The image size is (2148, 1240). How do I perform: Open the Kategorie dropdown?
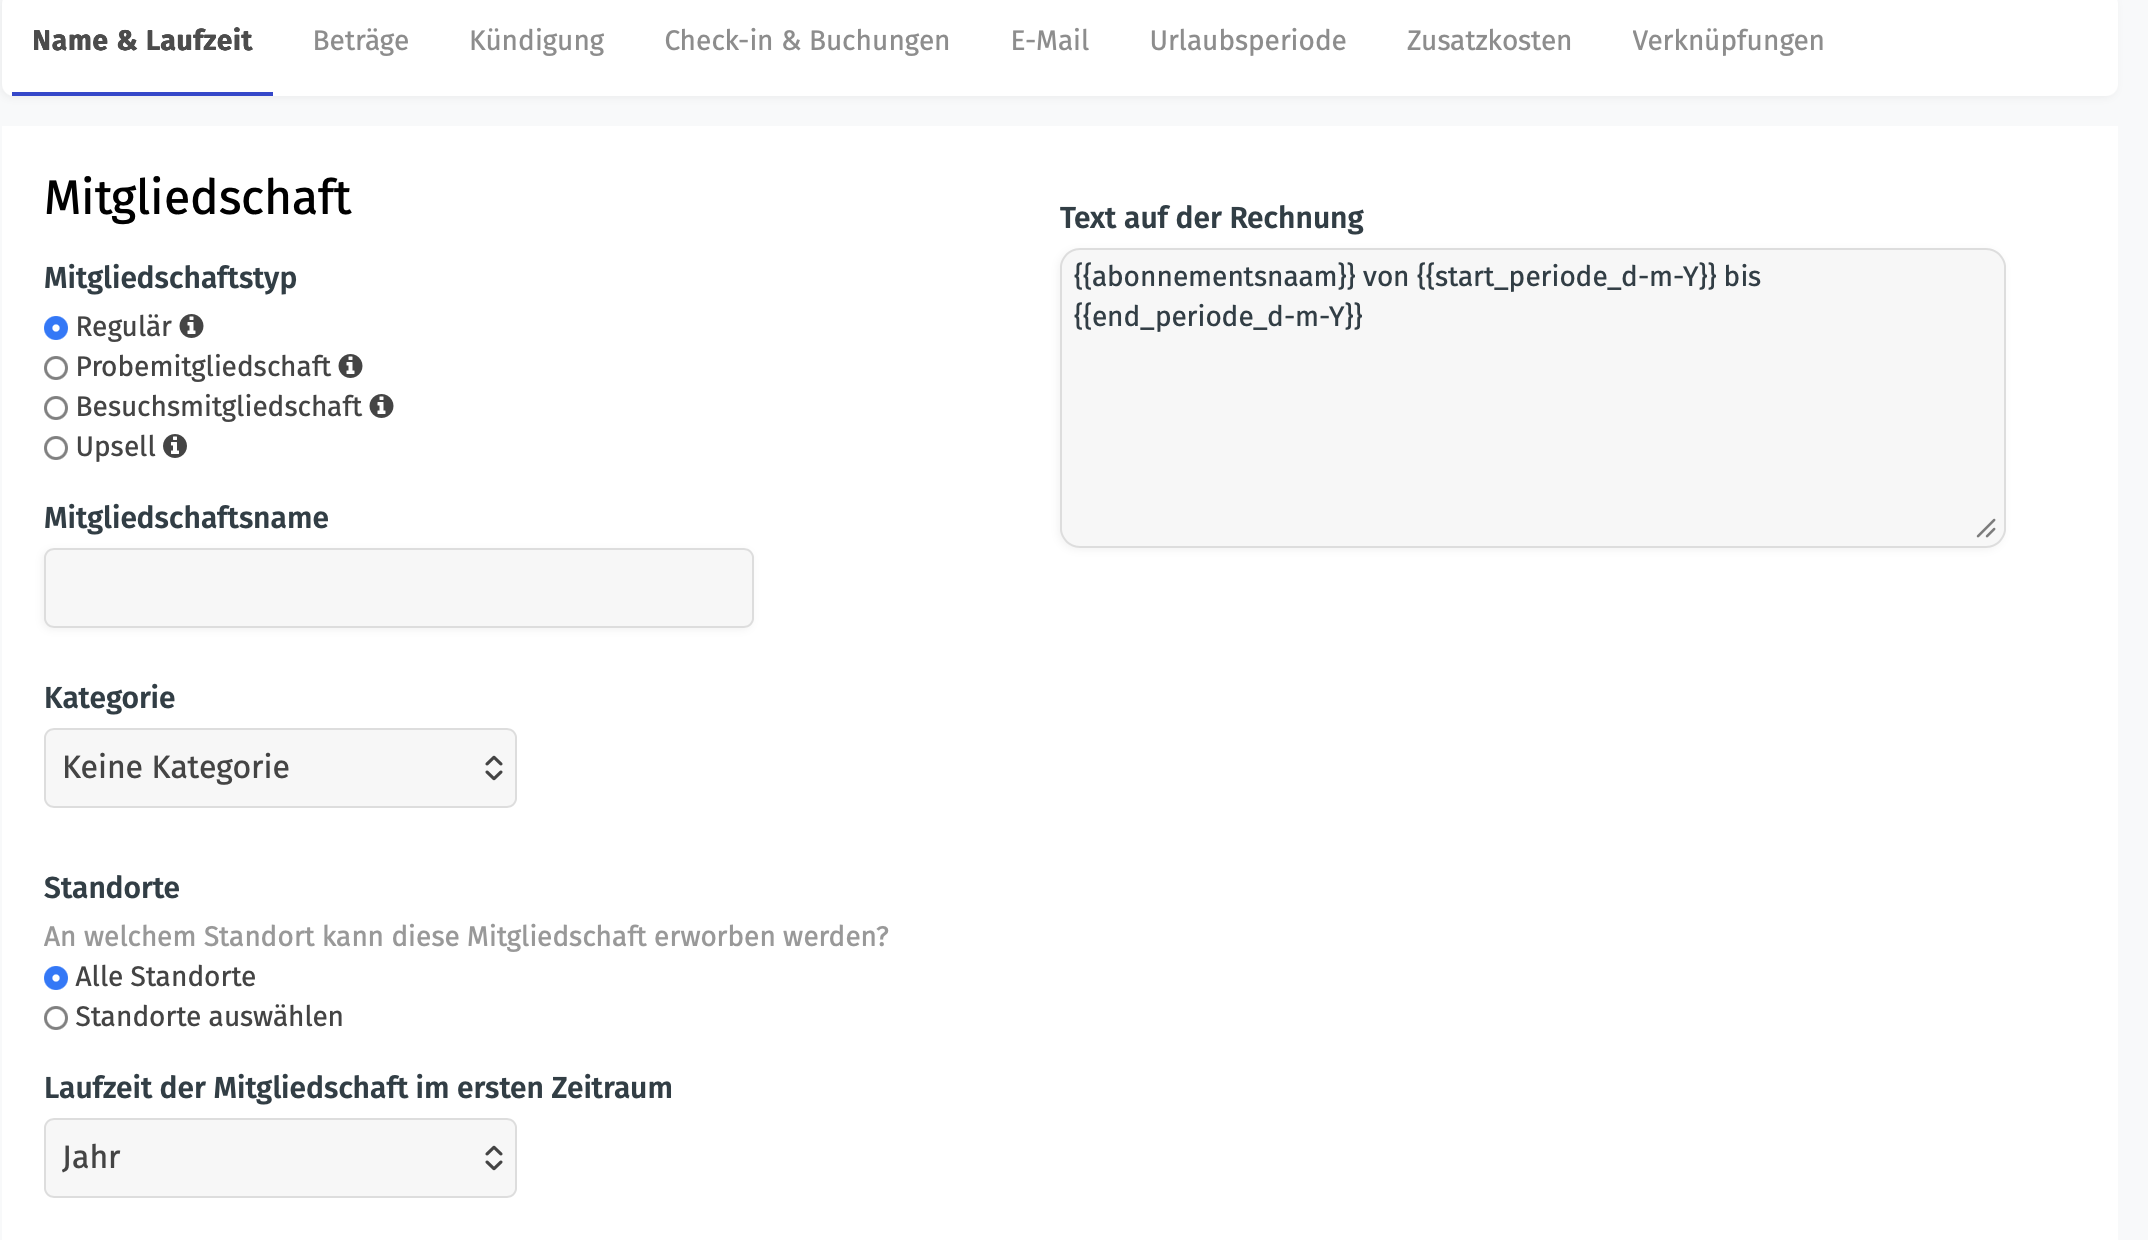[280, 768]
